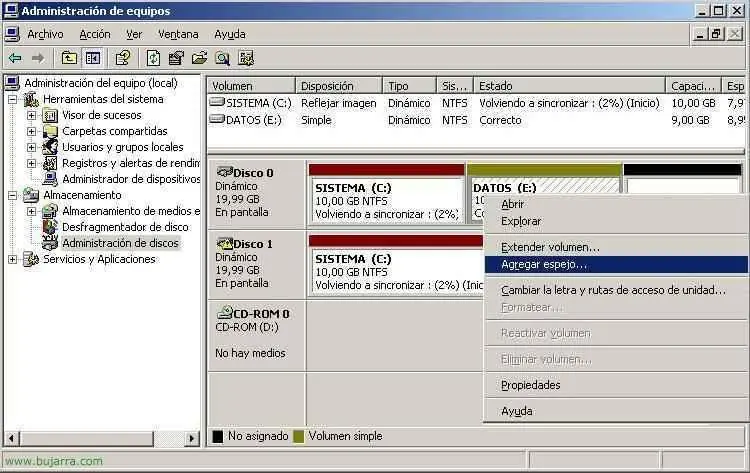Image resolution: width=750 pixels, height=473 pixels.
Task: Choose Propiedades in the context menu
Action: (616, 385)
